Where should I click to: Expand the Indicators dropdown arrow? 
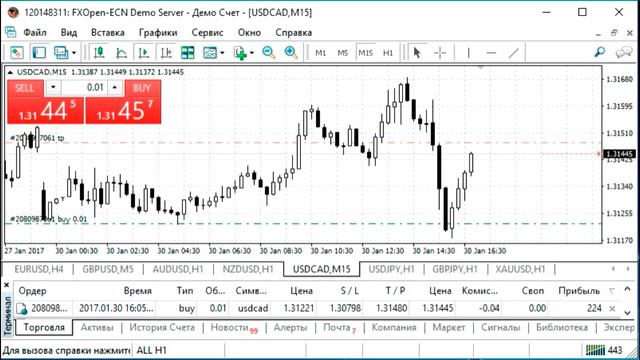pyautogui.click(x=222, y=53)
